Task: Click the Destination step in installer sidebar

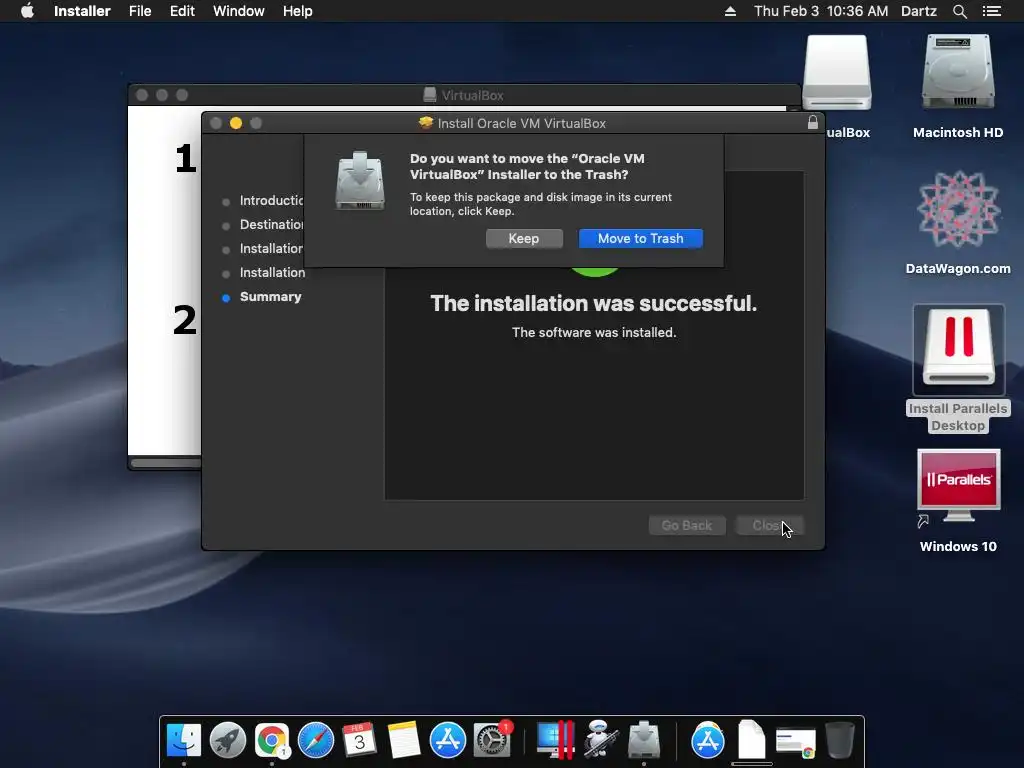Action: tap(271, 225)
